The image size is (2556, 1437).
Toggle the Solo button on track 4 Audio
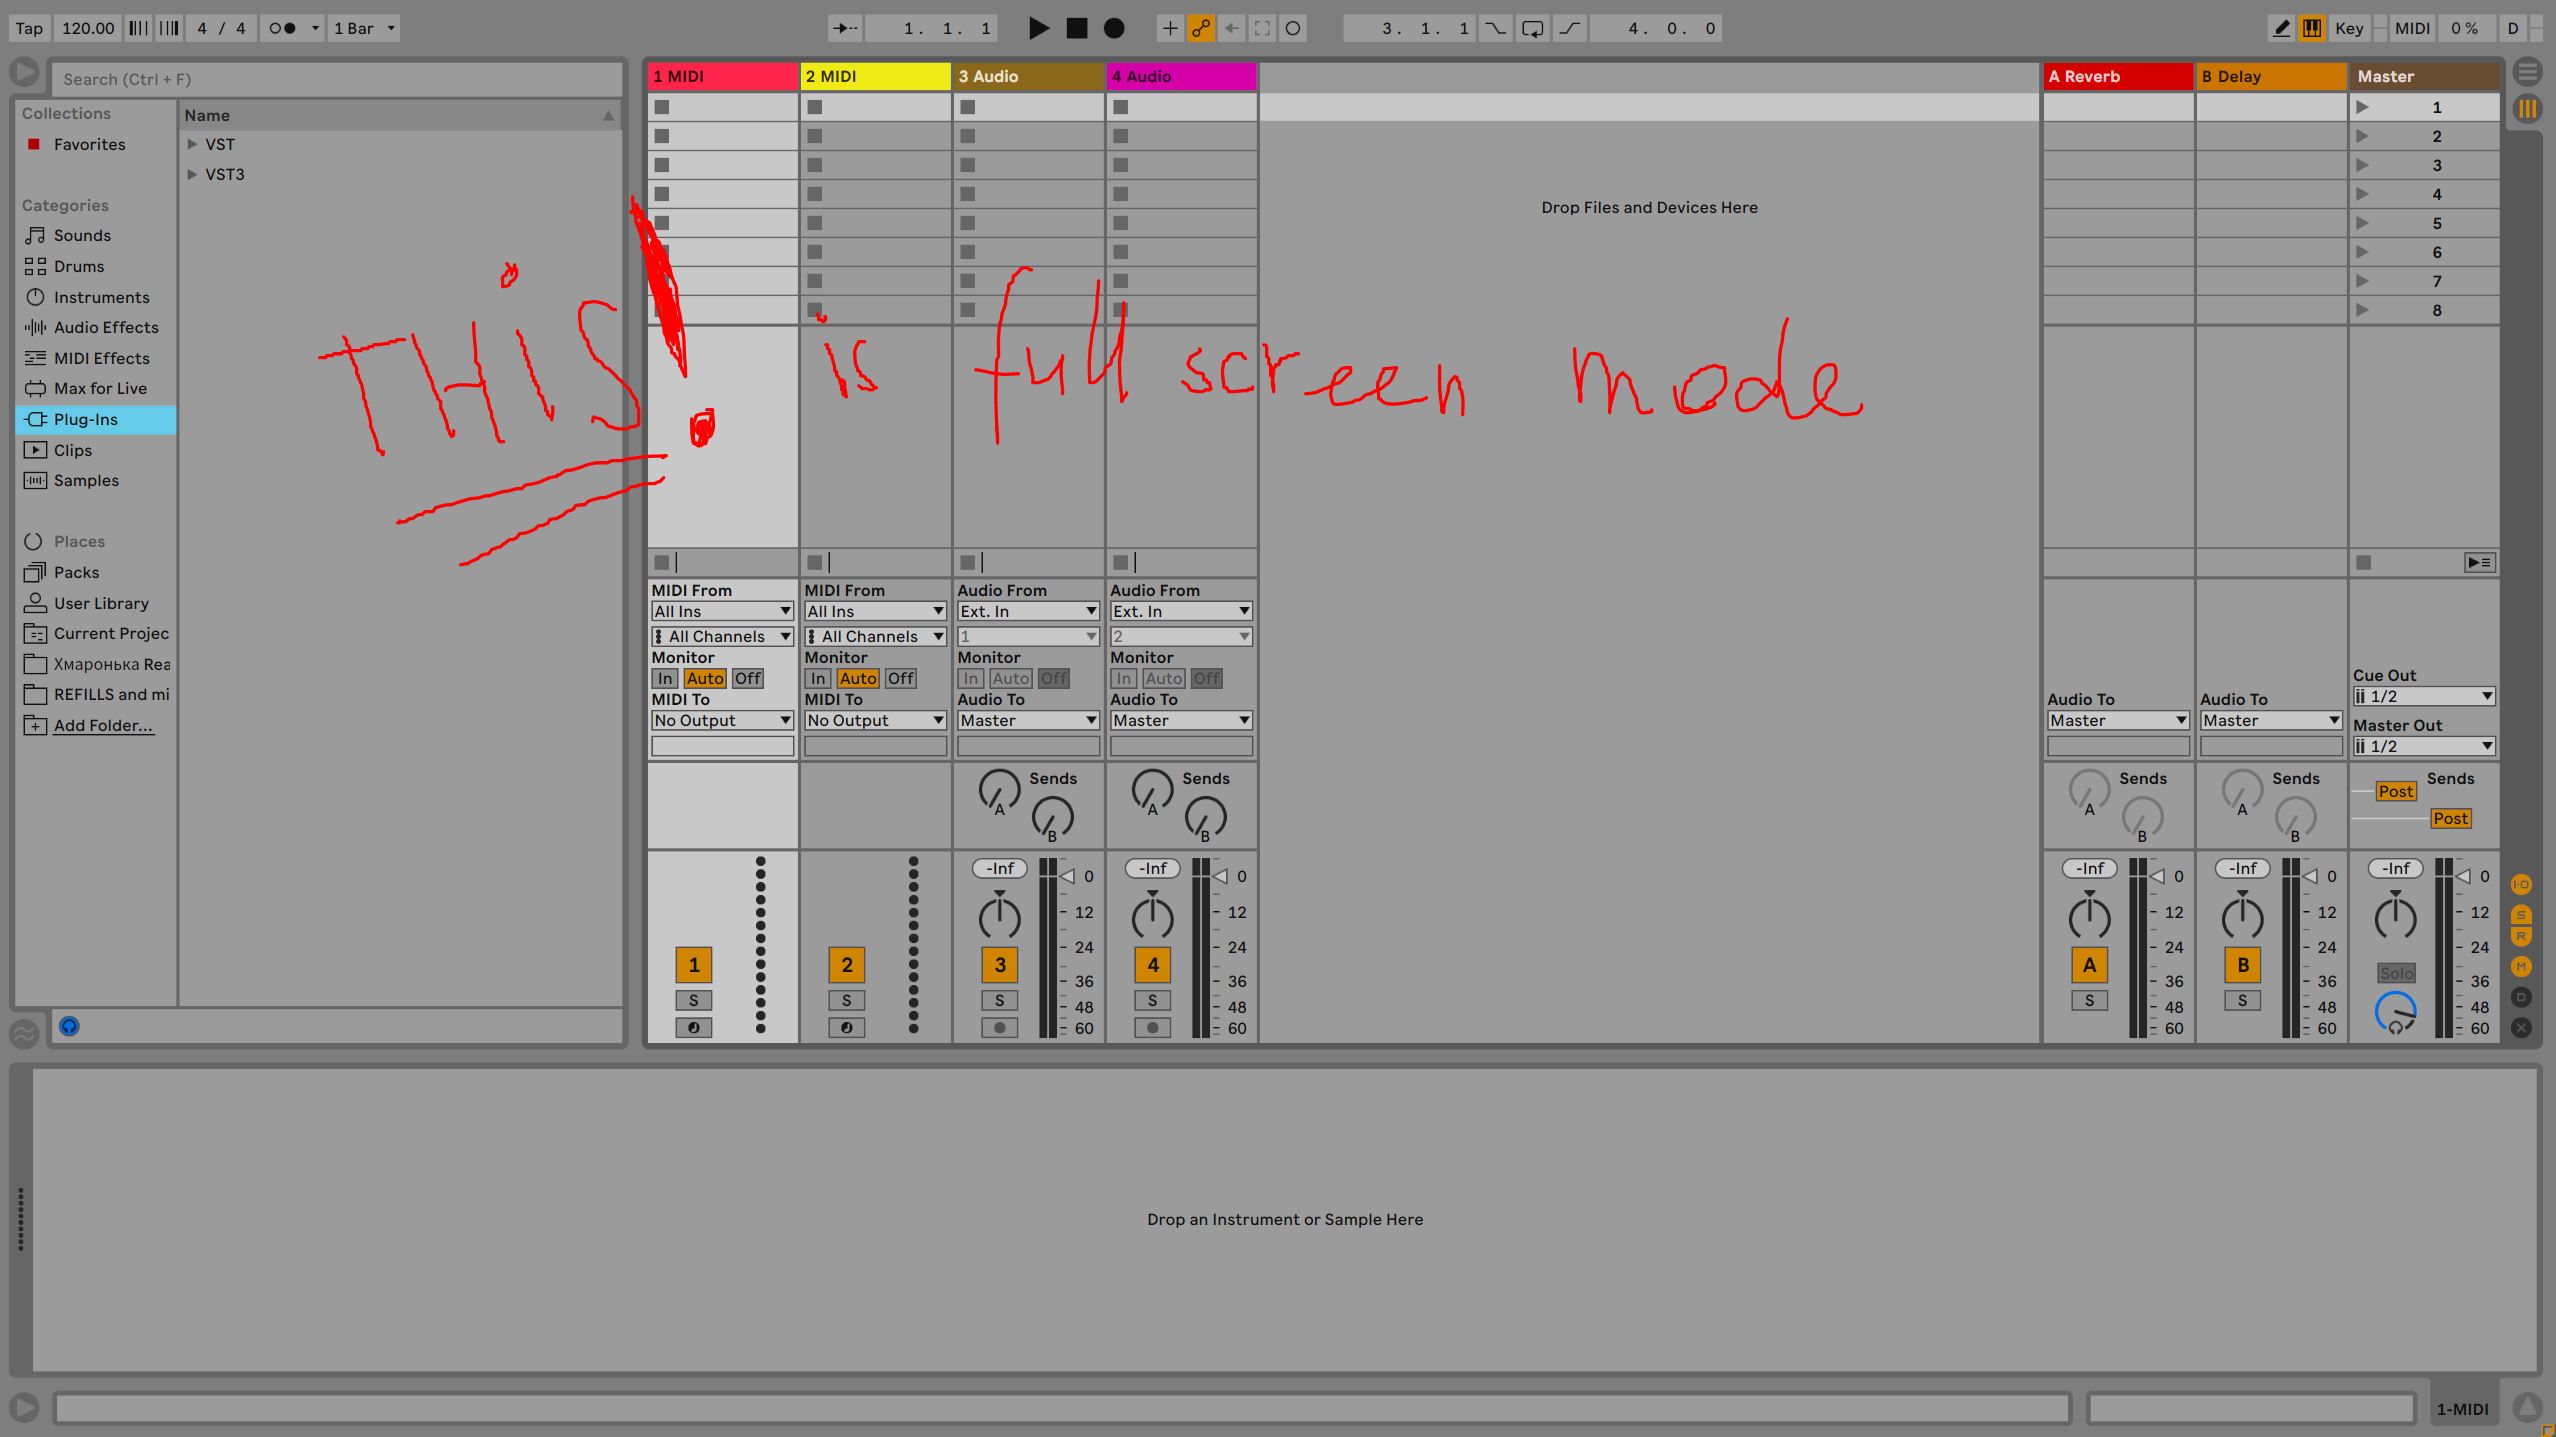coord(1152,1000)
